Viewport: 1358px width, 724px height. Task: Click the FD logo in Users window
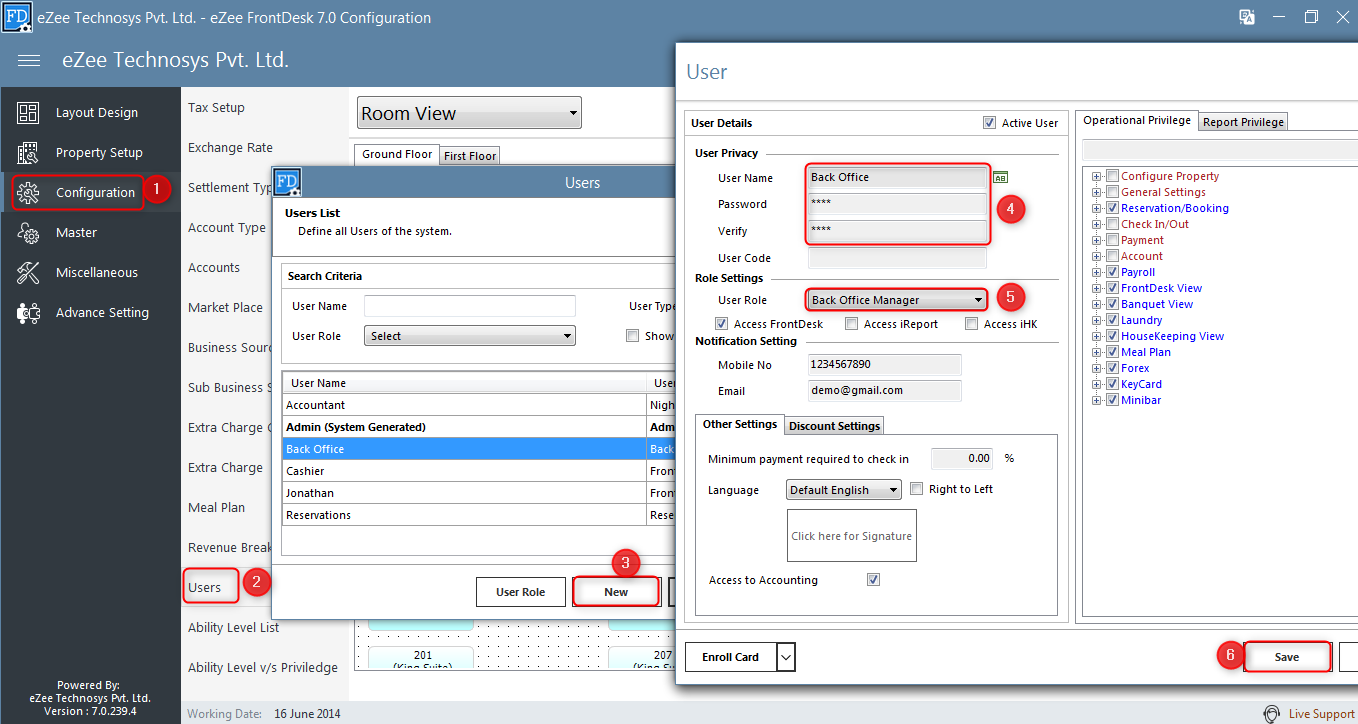click(x=287, y=182)
